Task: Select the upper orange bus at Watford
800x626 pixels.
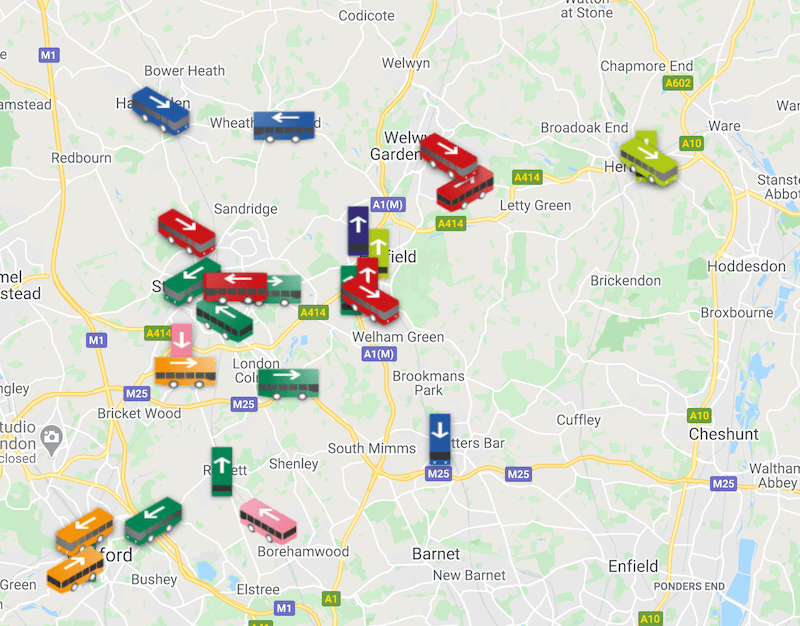Action: coord(85,531)
